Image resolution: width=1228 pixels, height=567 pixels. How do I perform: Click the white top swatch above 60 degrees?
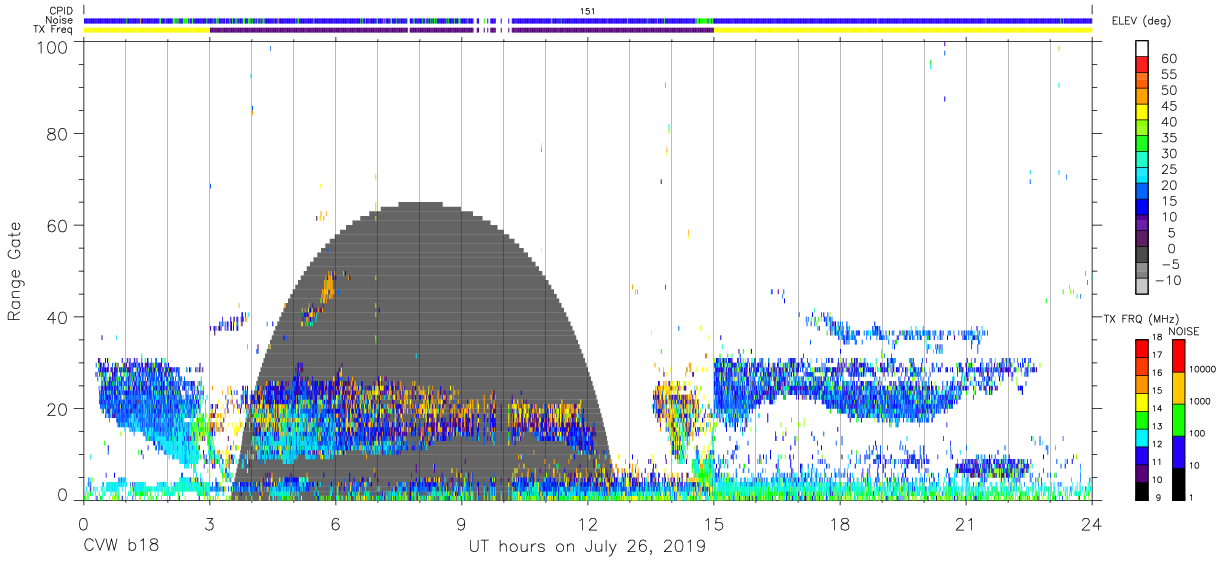(x=1141, y=49)
